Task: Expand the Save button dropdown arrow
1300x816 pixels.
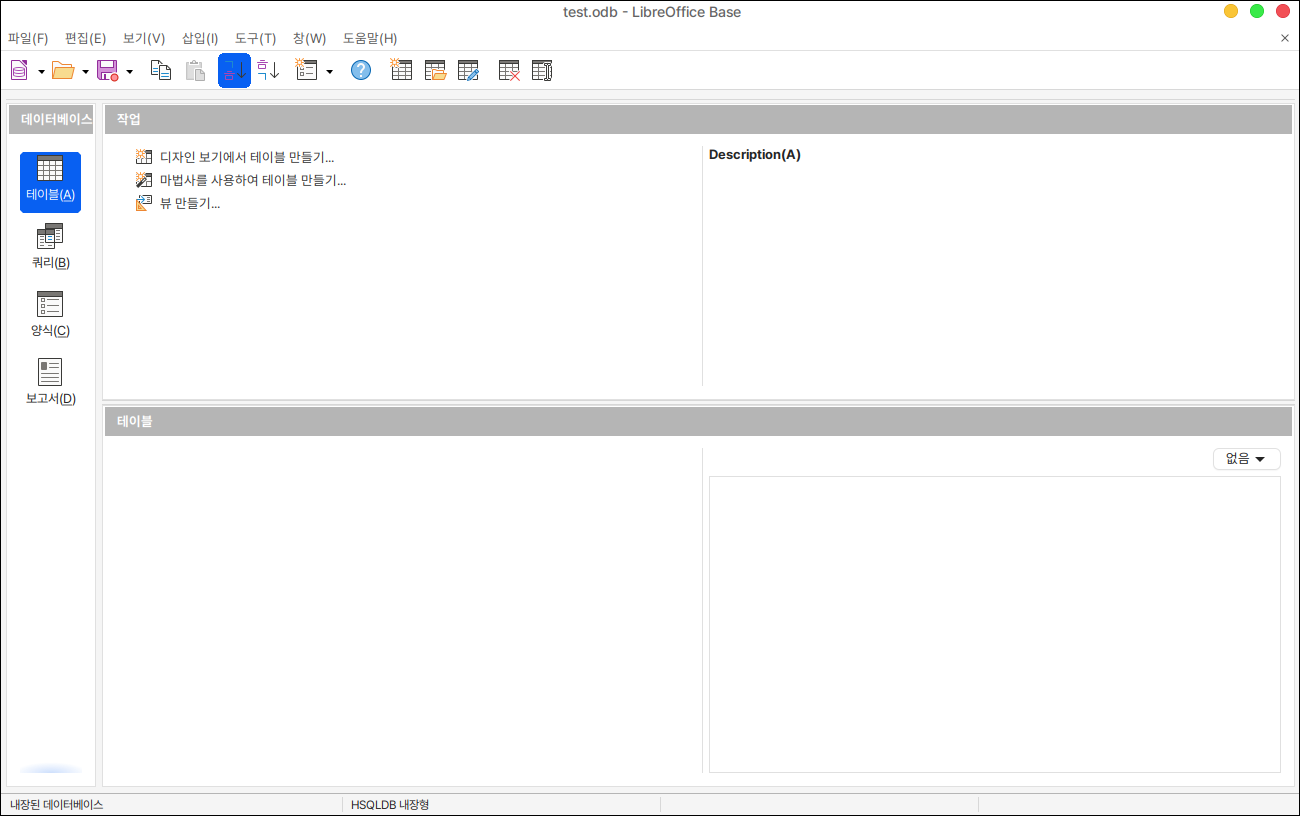Action: coord(129,72)
